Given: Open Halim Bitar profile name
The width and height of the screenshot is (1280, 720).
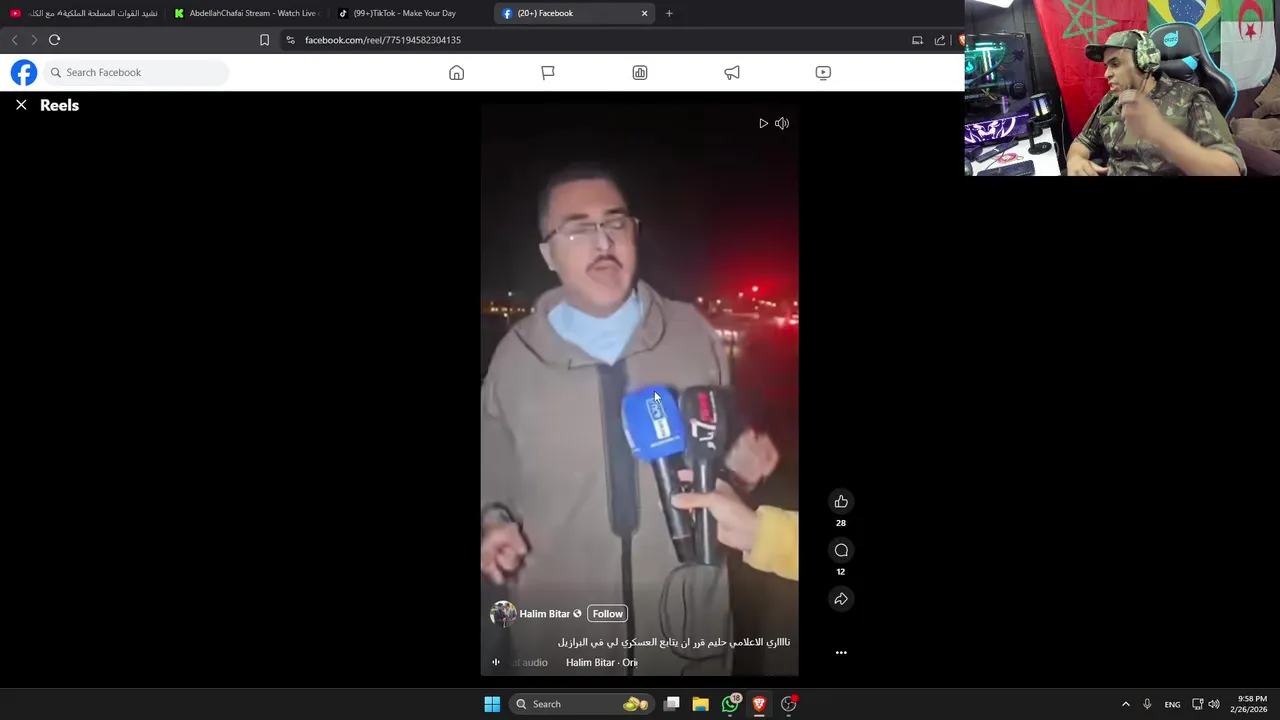Looking at the screenshot, I should tap(544, 614).
